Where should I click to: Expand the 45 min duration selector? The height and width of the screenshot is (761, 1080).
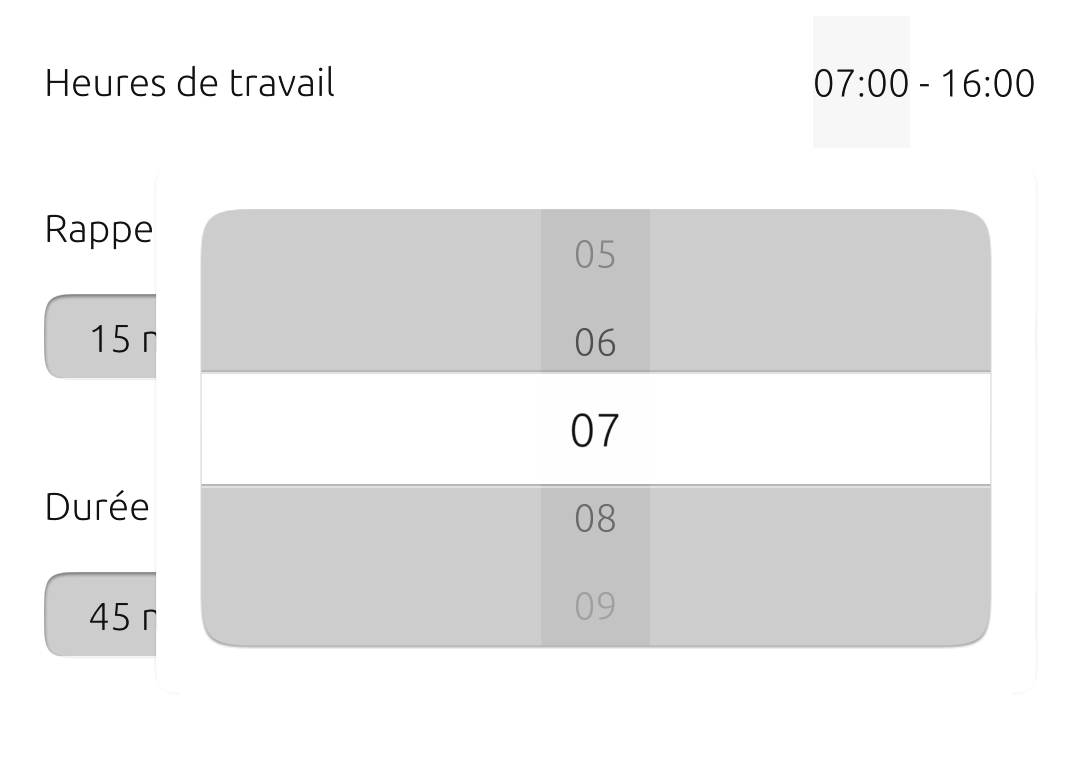click(x=100, y=616)
